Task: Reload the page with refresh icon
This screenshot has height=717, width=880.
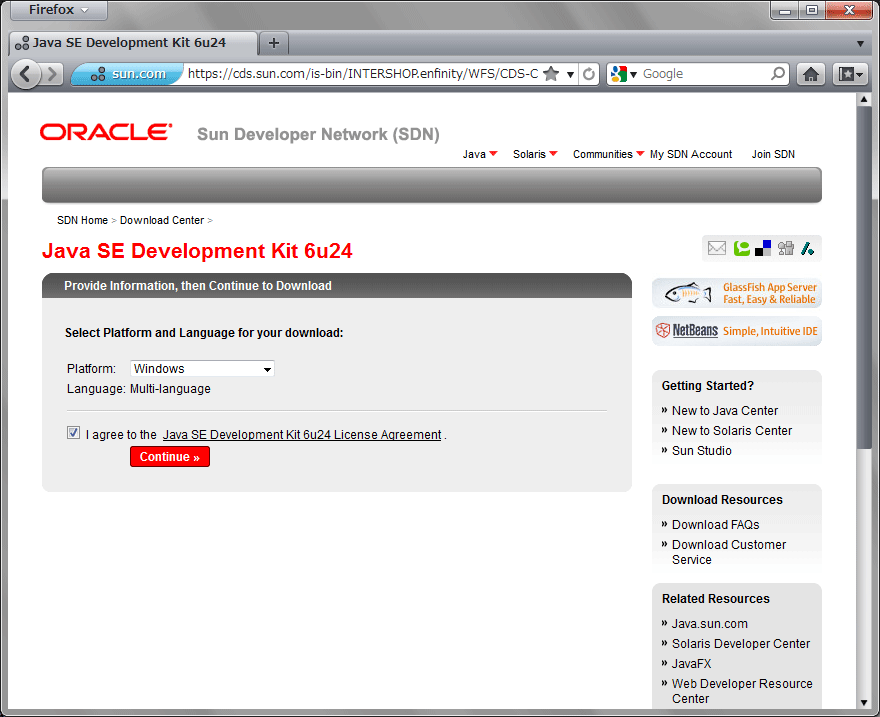Action: coord(589,74)
